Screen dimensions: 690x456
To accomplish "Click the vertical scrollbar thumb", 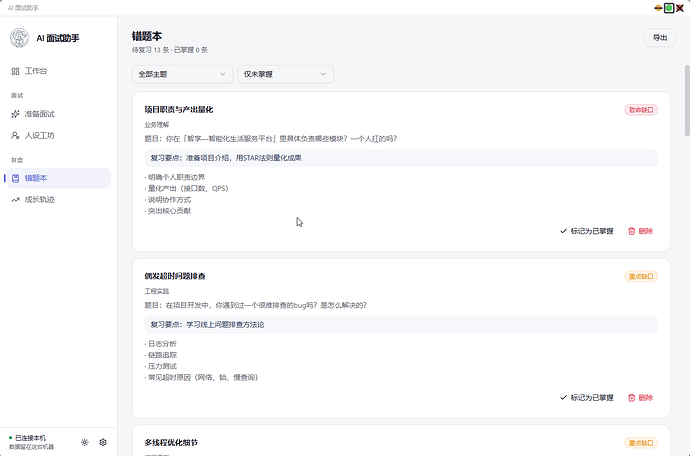I will point(687,100).
